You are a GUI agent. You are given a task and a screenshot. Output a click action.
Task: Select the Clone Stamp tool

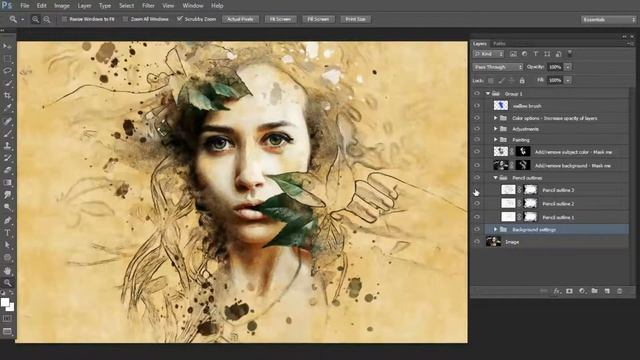tap(7, 145)
